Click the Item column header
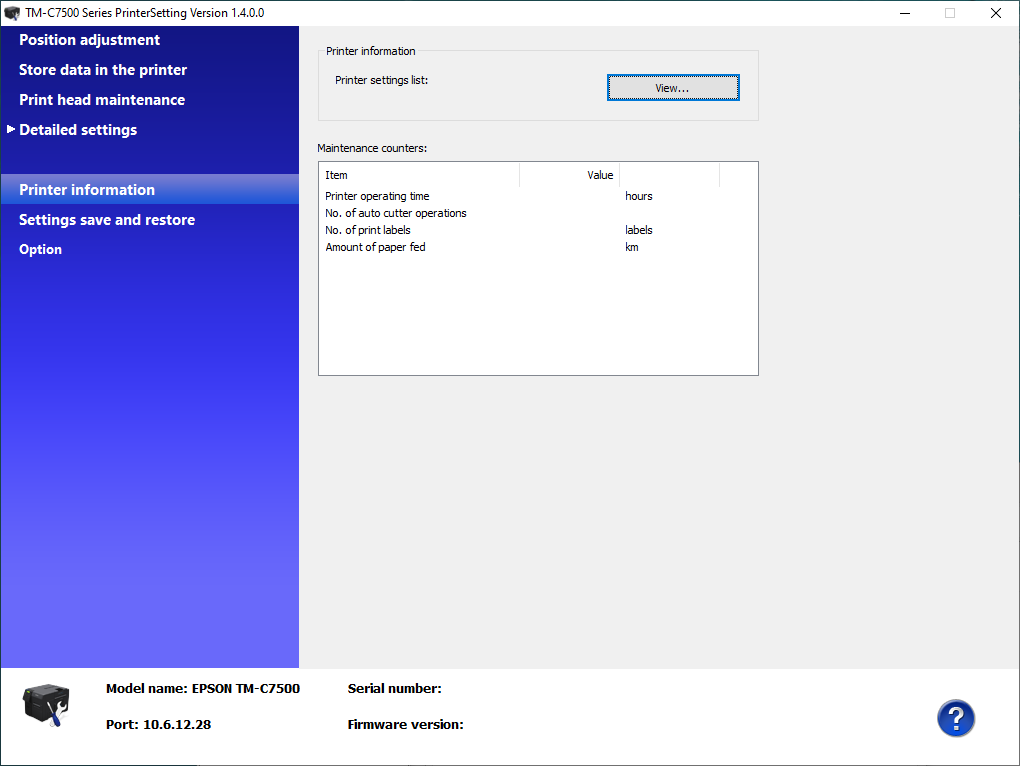 tap(418, 175)
